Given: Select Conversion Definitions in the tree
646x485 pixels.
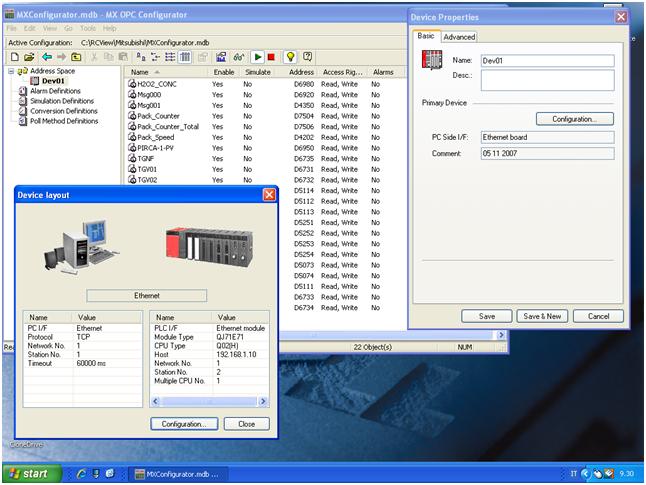Looking at the screenshot, I should (64, 111).
